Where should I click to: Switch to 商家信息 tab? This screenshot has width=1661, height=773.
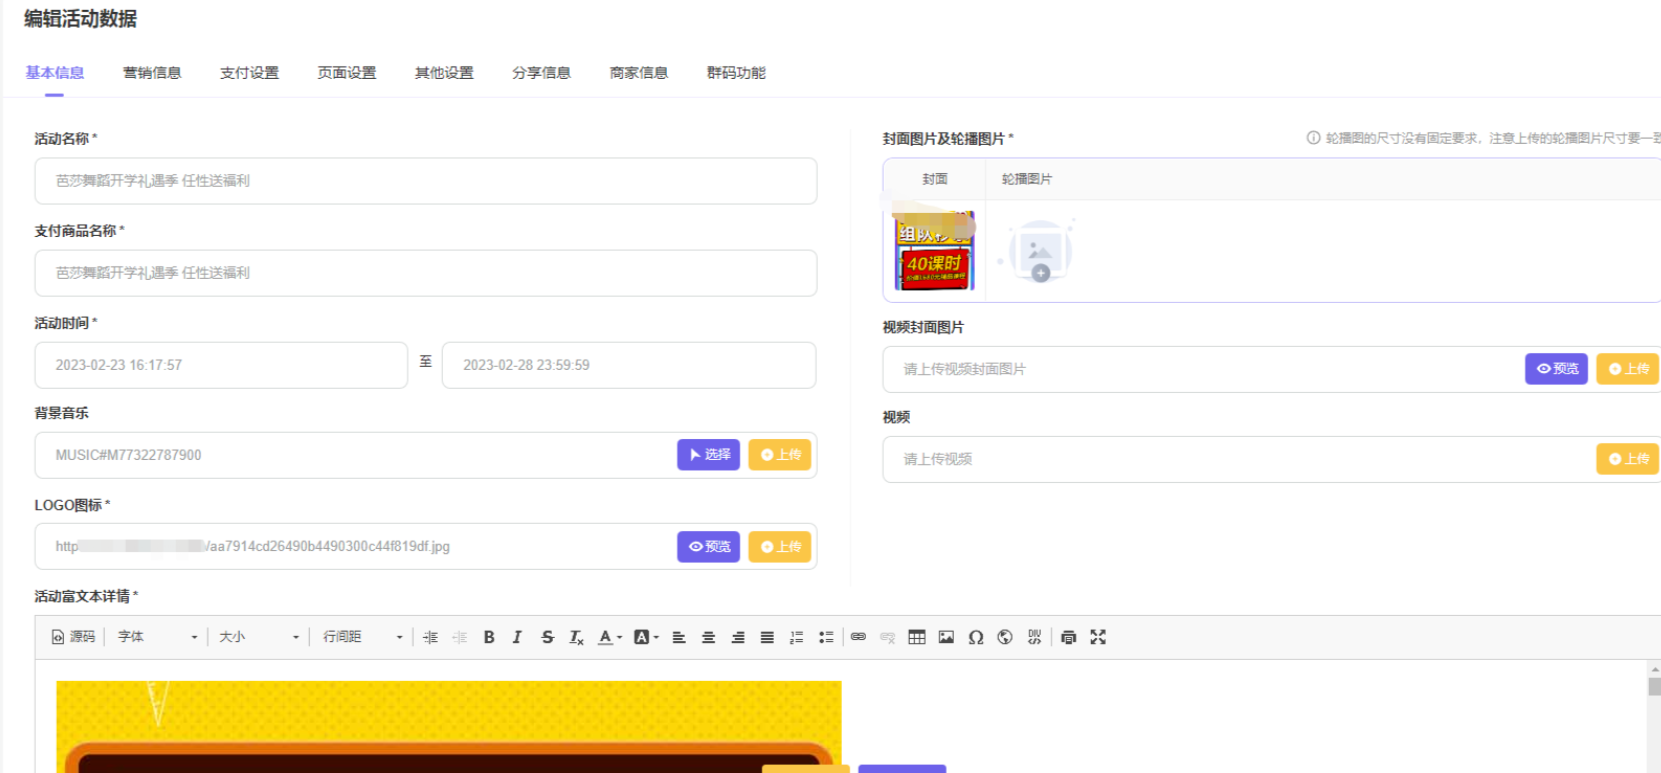point(639,73)
